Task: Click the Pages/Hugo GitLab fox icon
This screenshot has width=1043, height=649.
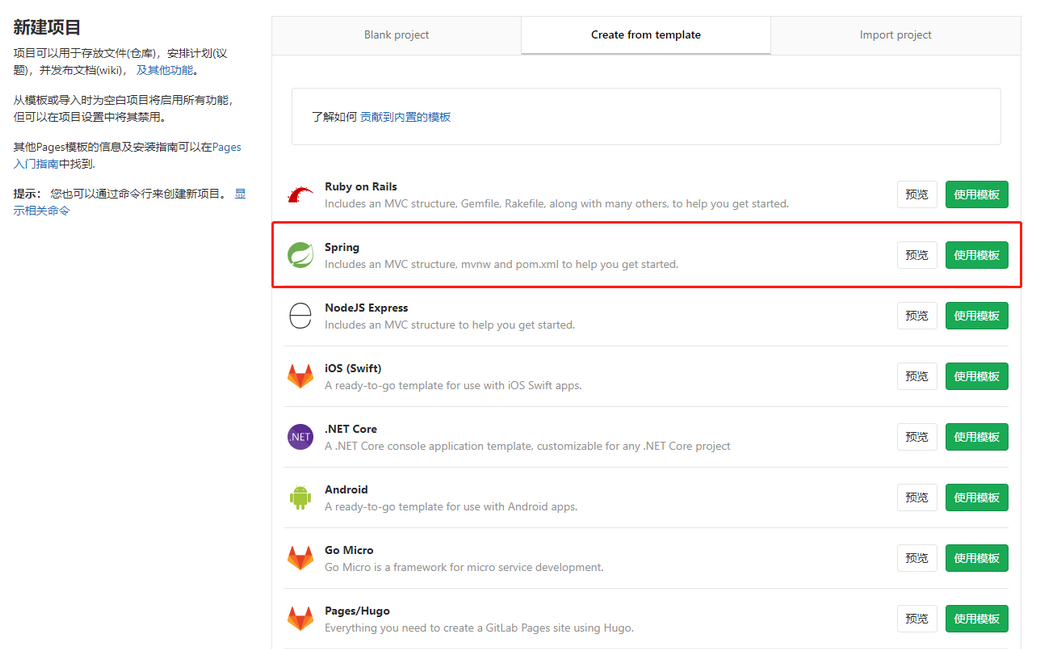Action: click(x=300, y=618)
